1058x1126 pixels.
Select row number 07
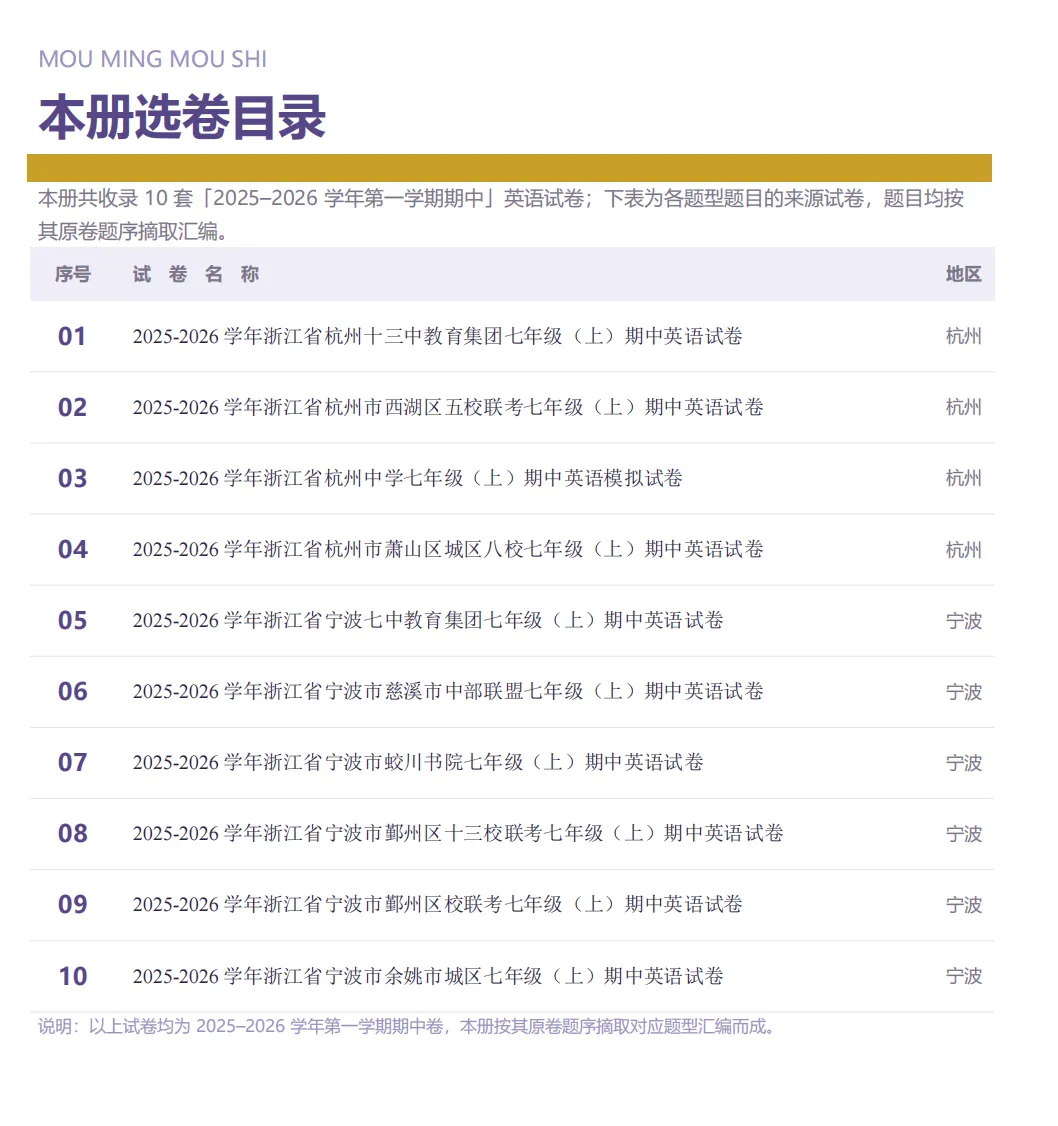(72, 763)
